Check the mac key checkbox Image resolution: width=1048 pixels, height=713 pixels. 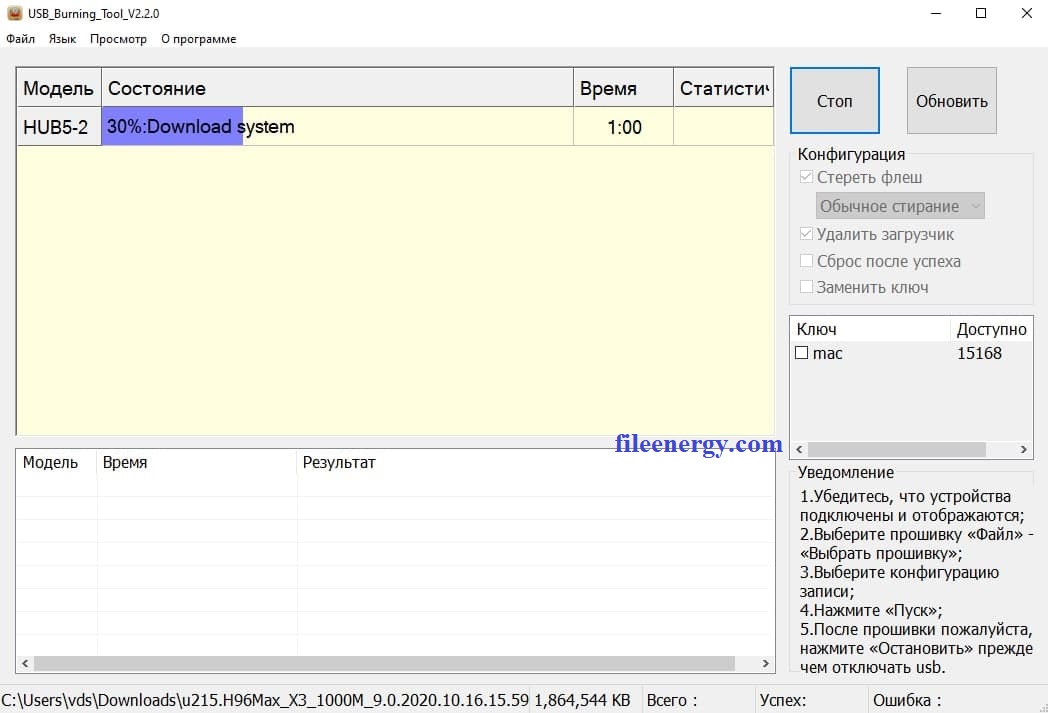[801, 353]
